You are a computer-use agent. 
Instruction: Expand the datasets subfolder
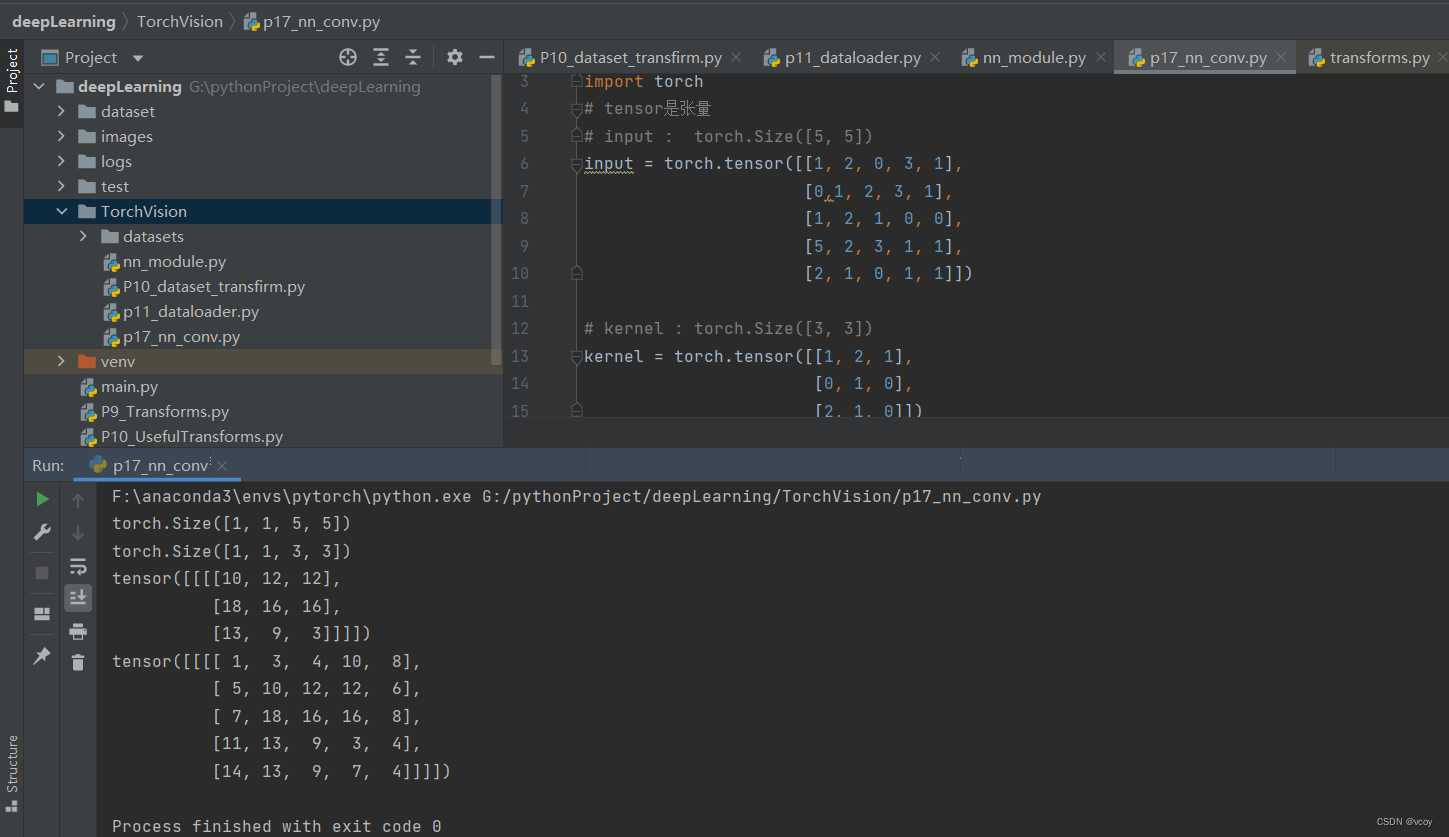tap(84, 236)
